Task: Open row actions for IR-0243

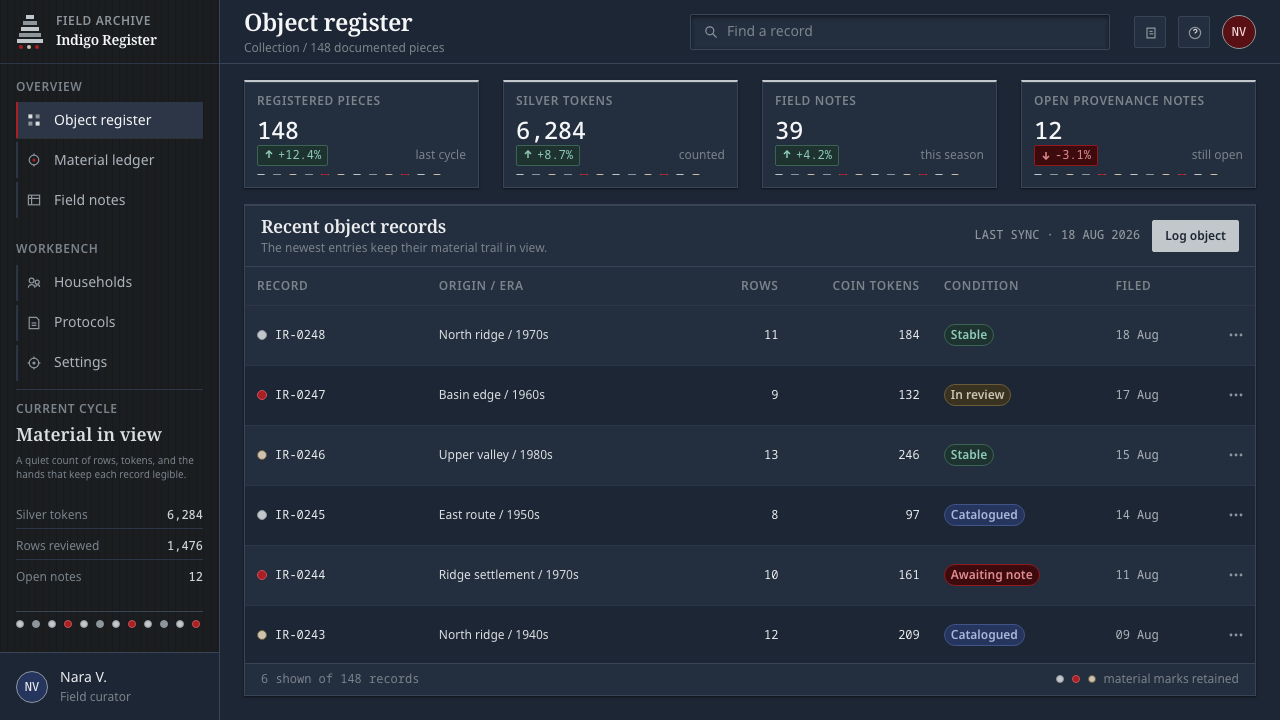Action: (1236, 635)
